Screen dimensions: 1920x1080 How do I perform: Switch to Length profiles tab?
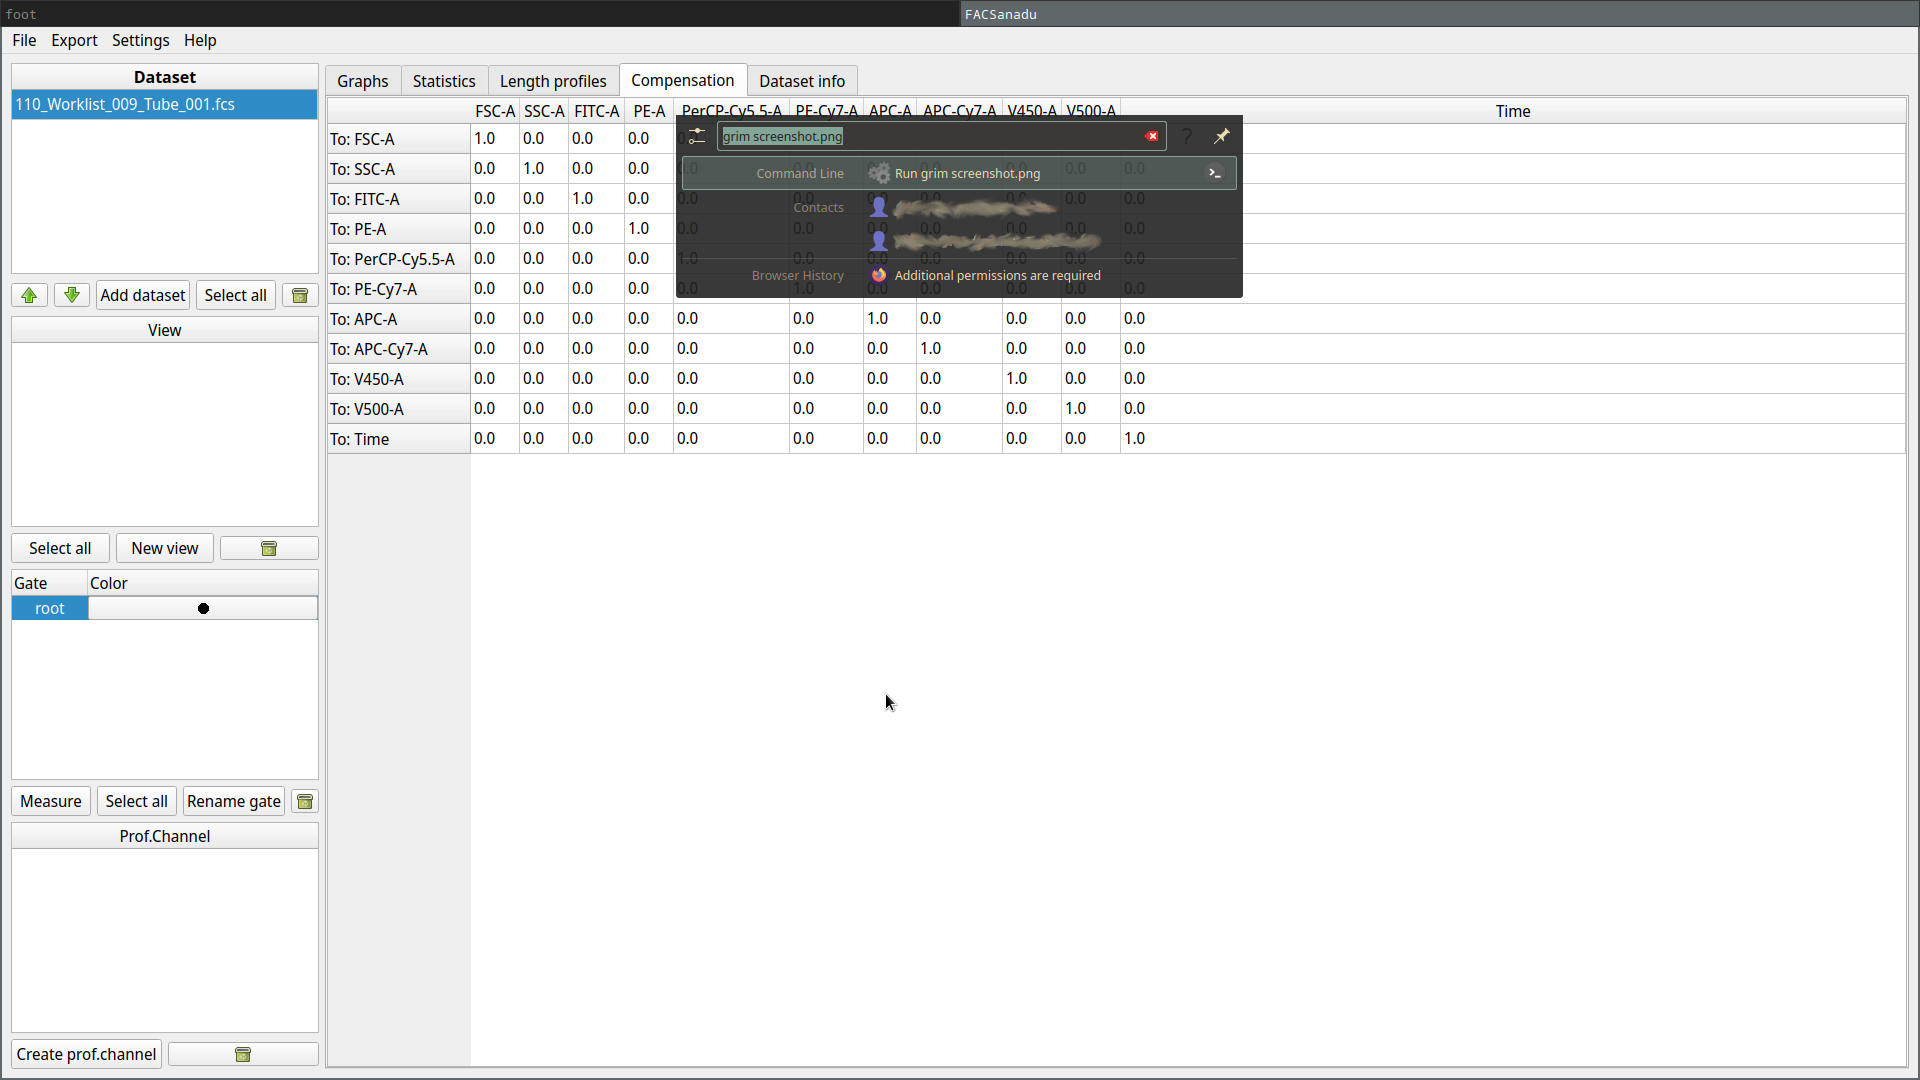(x=553, y=81)
